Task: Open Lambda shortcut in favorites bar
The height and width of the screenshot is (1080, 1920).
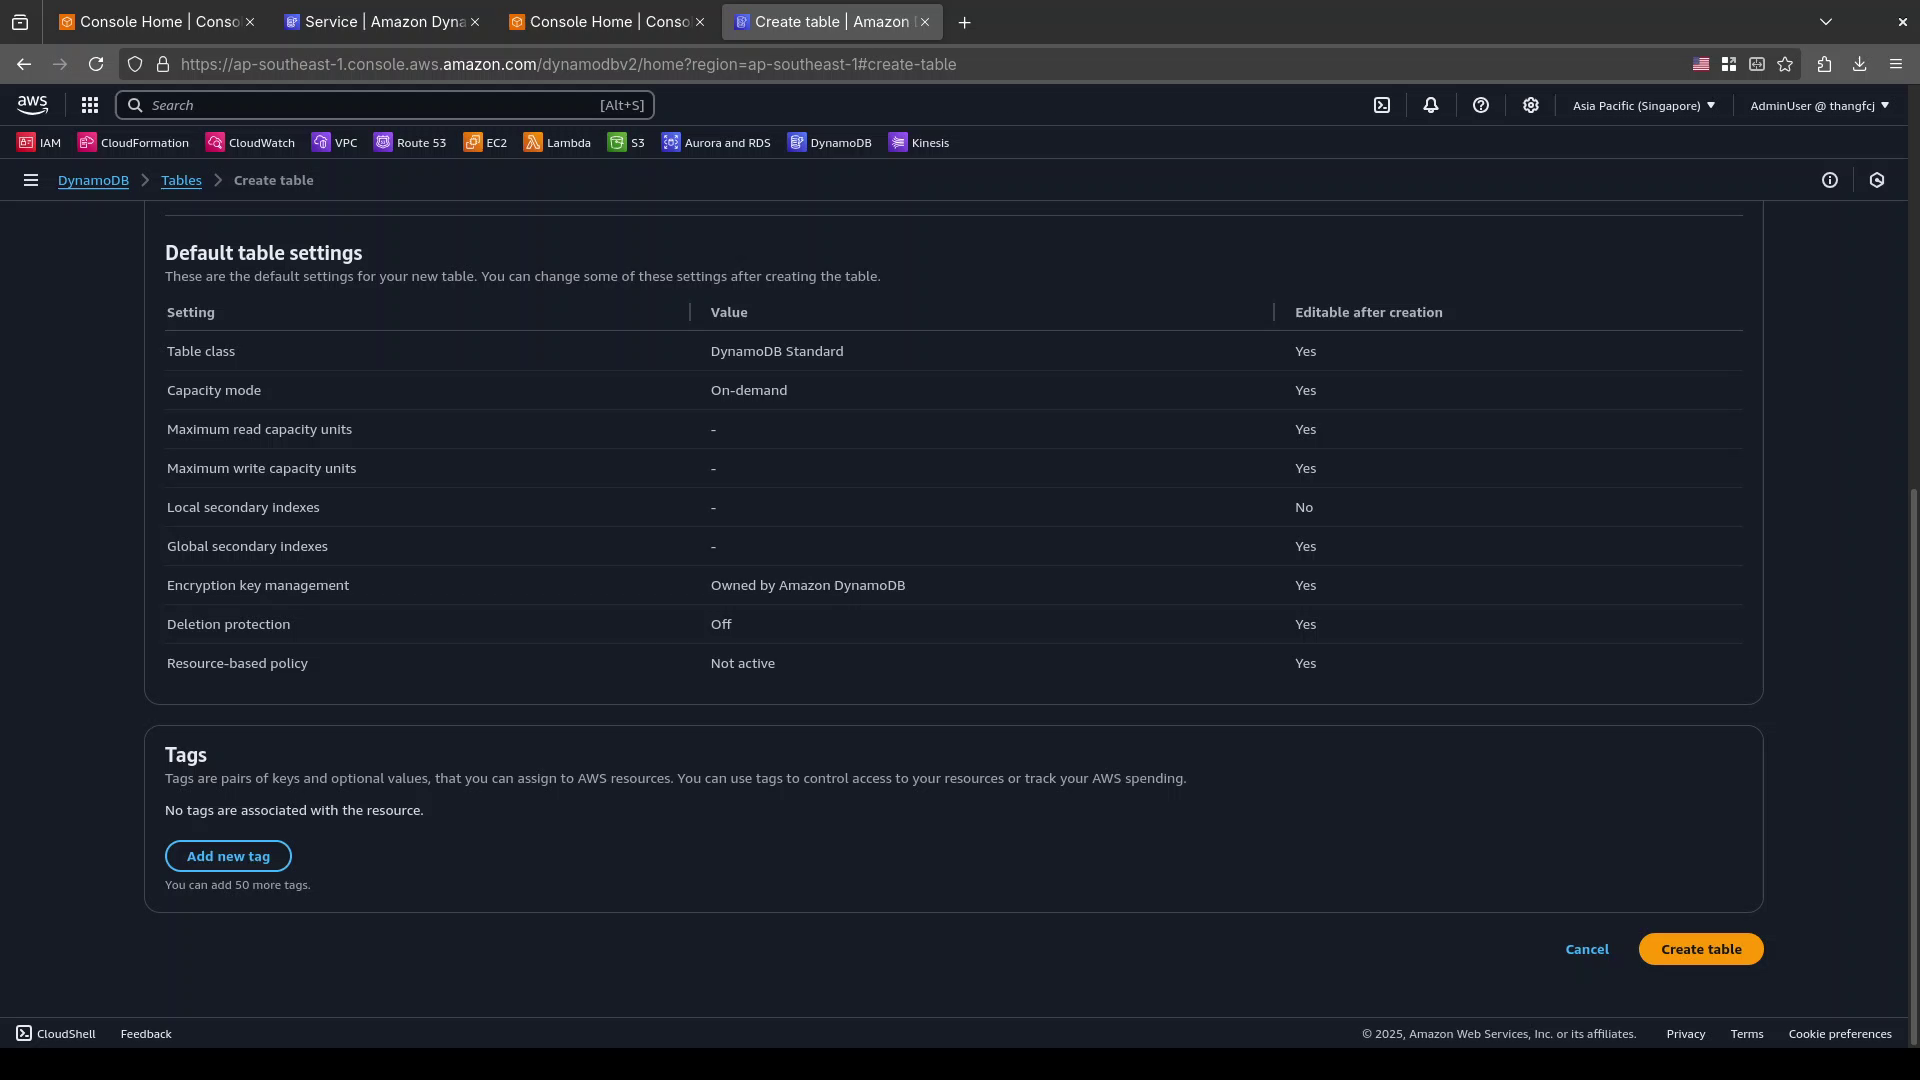Action: point(557,143)
